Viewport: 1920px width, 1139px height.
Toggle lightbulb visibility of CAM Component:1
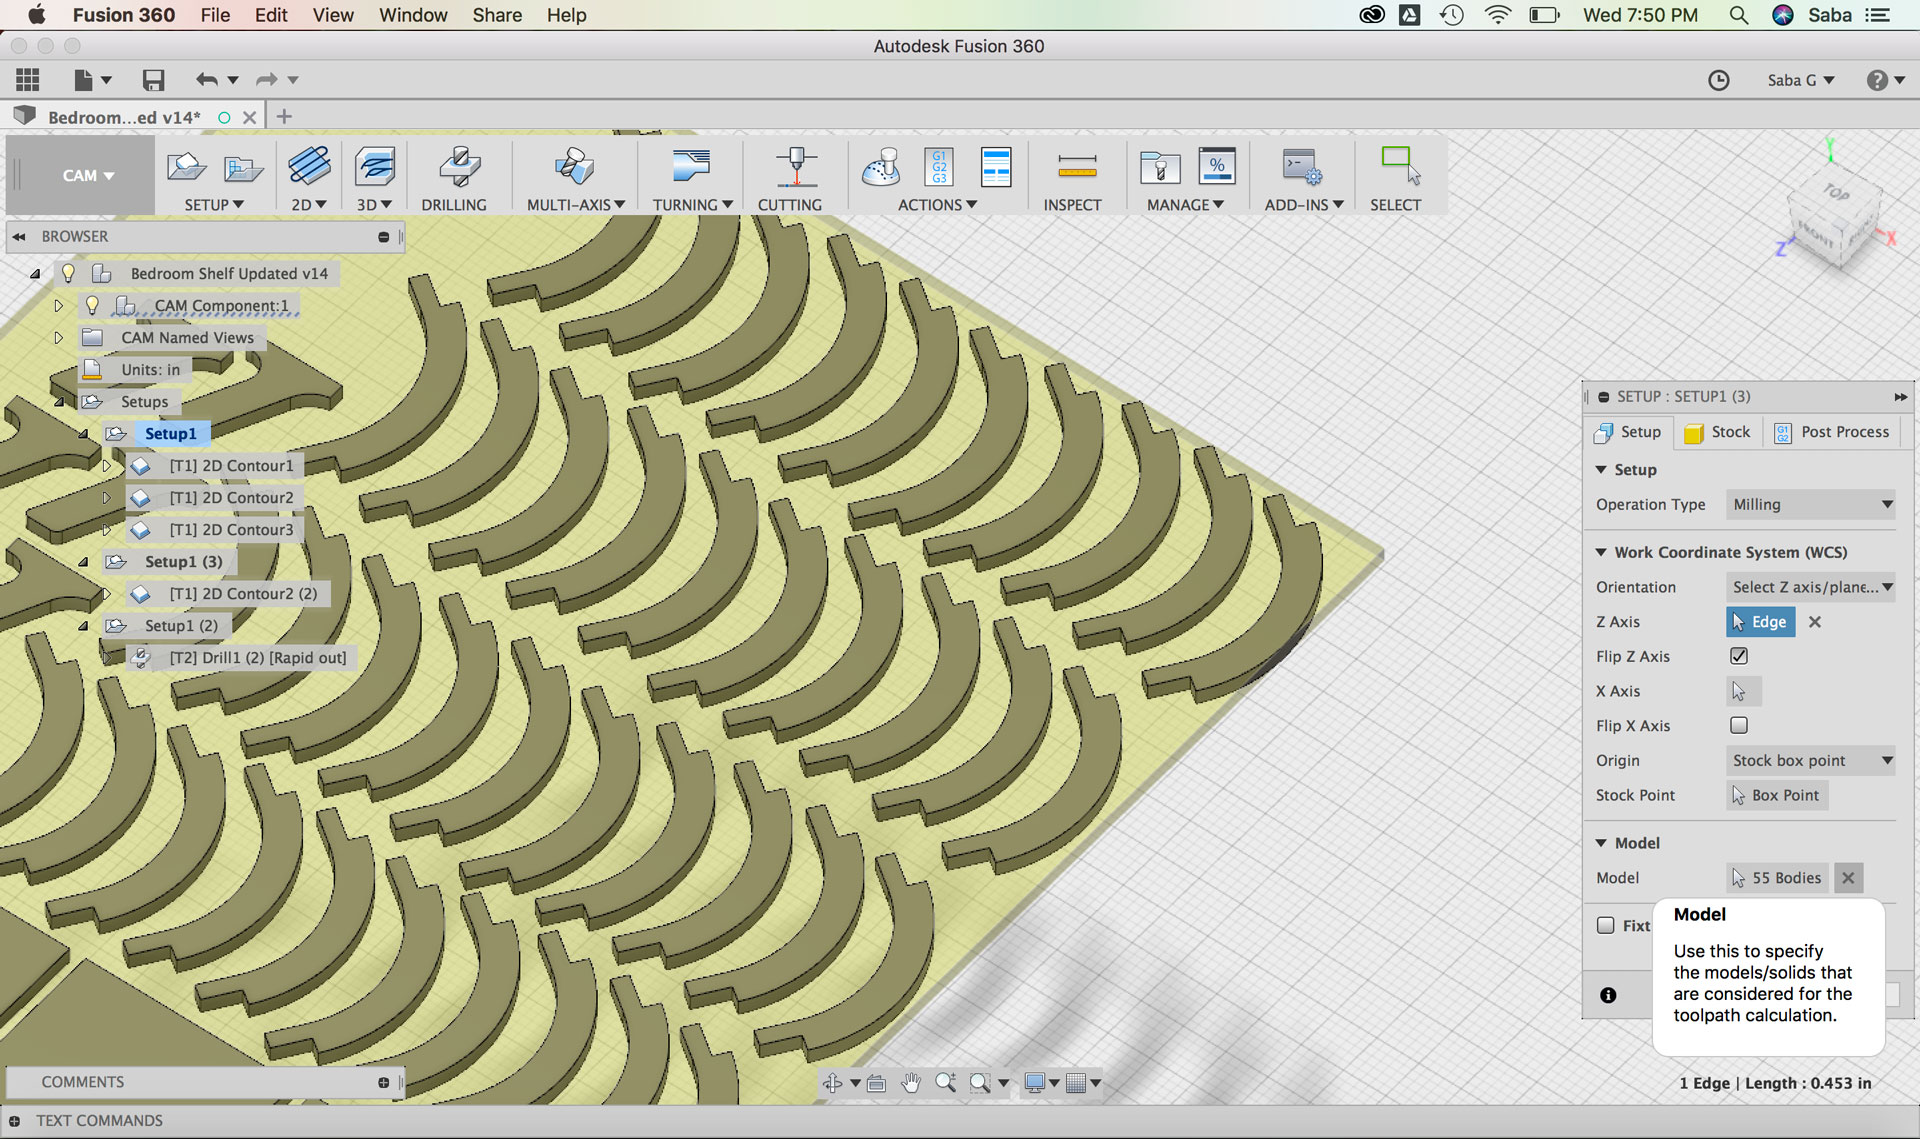coord(92,305)
